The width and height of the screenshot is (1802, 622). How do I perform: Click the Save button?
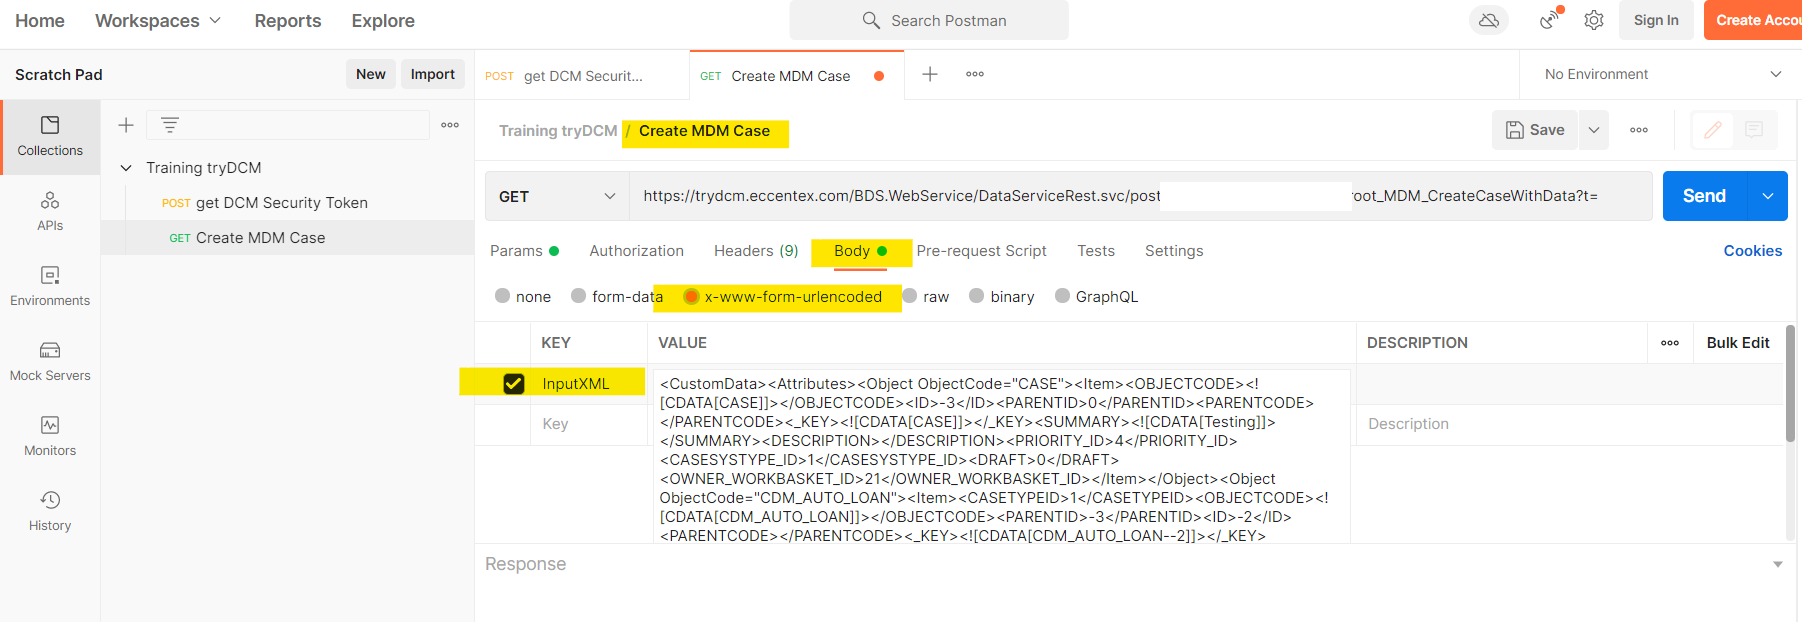[1535, 130]
